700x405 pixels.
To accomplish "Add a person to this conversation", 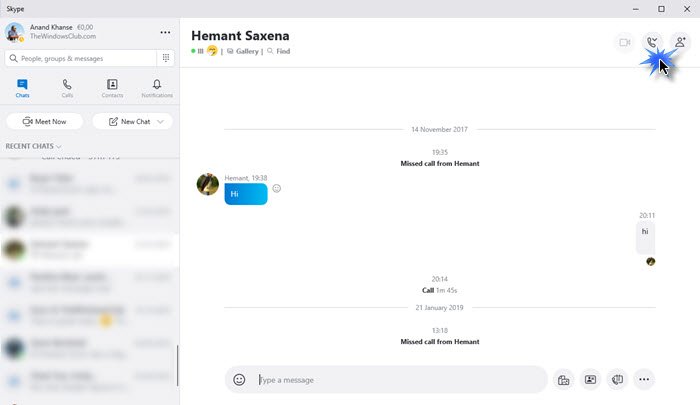I will [680, 42].
